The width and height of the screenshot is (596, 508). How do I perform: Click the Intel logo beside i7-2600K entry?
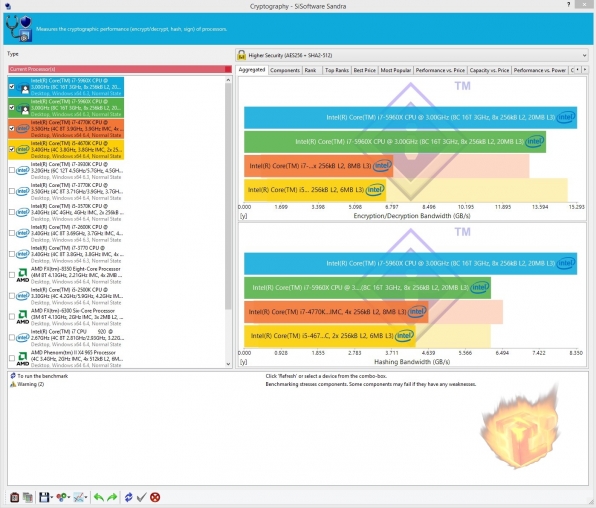point(22,233)
